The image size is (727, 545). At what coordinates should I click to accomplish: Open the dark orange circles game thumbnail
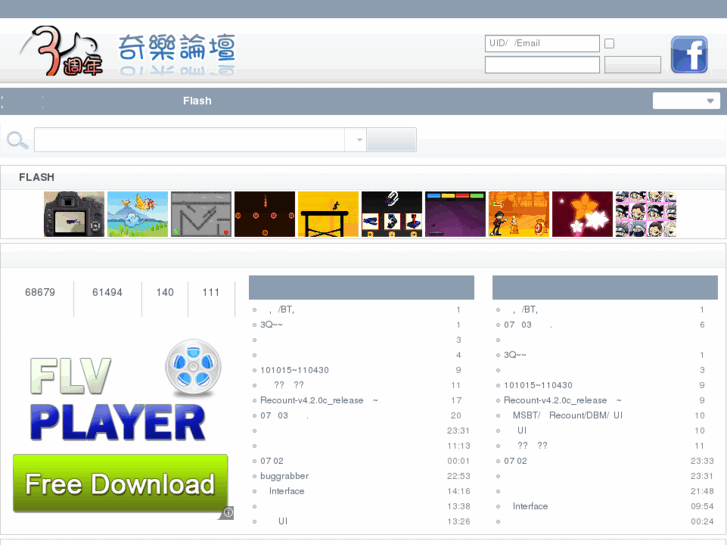click(x=265, y=214)
